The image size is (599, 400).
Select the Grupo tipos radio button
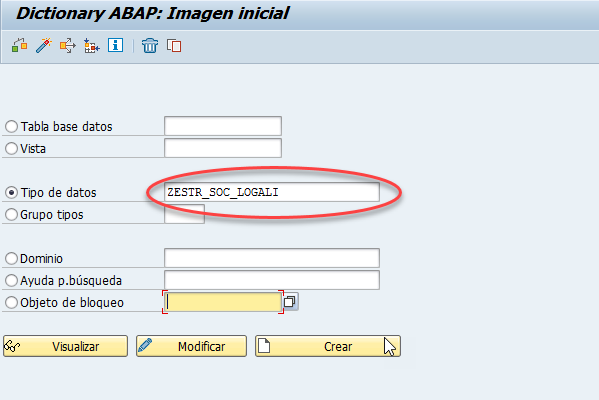[11, 214]
